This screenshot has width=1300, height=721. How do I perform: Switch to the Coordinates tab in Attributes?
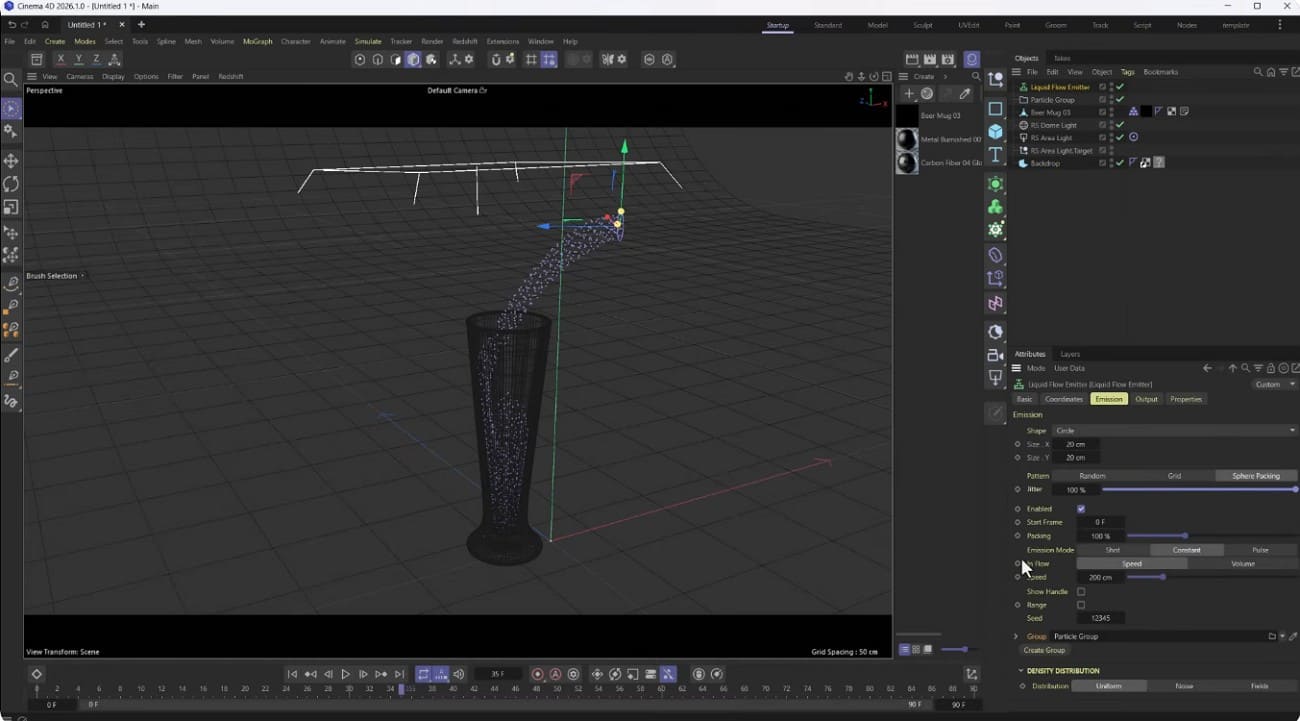[x=1063, y=398]
